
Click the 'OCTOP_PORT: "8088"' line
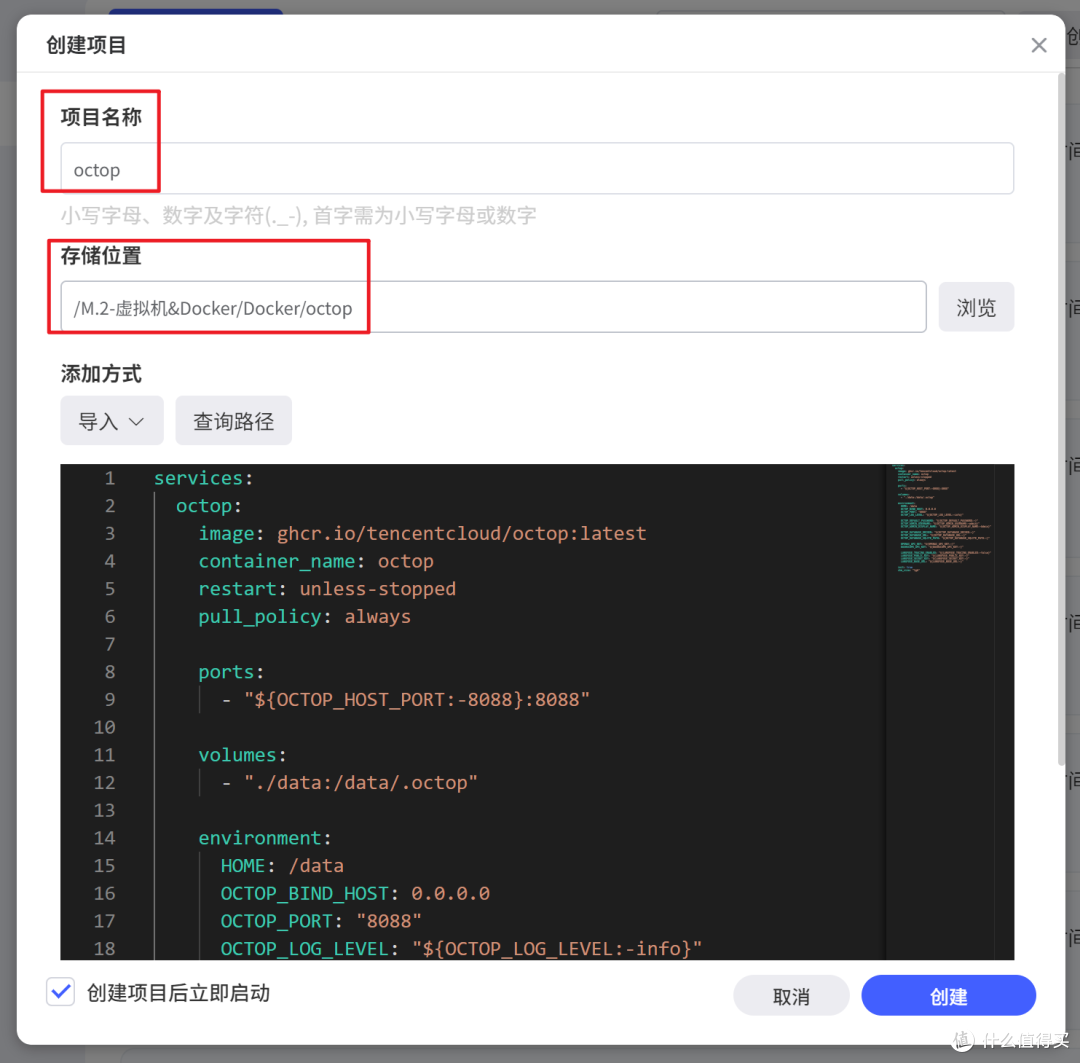(x=321, y=921)
